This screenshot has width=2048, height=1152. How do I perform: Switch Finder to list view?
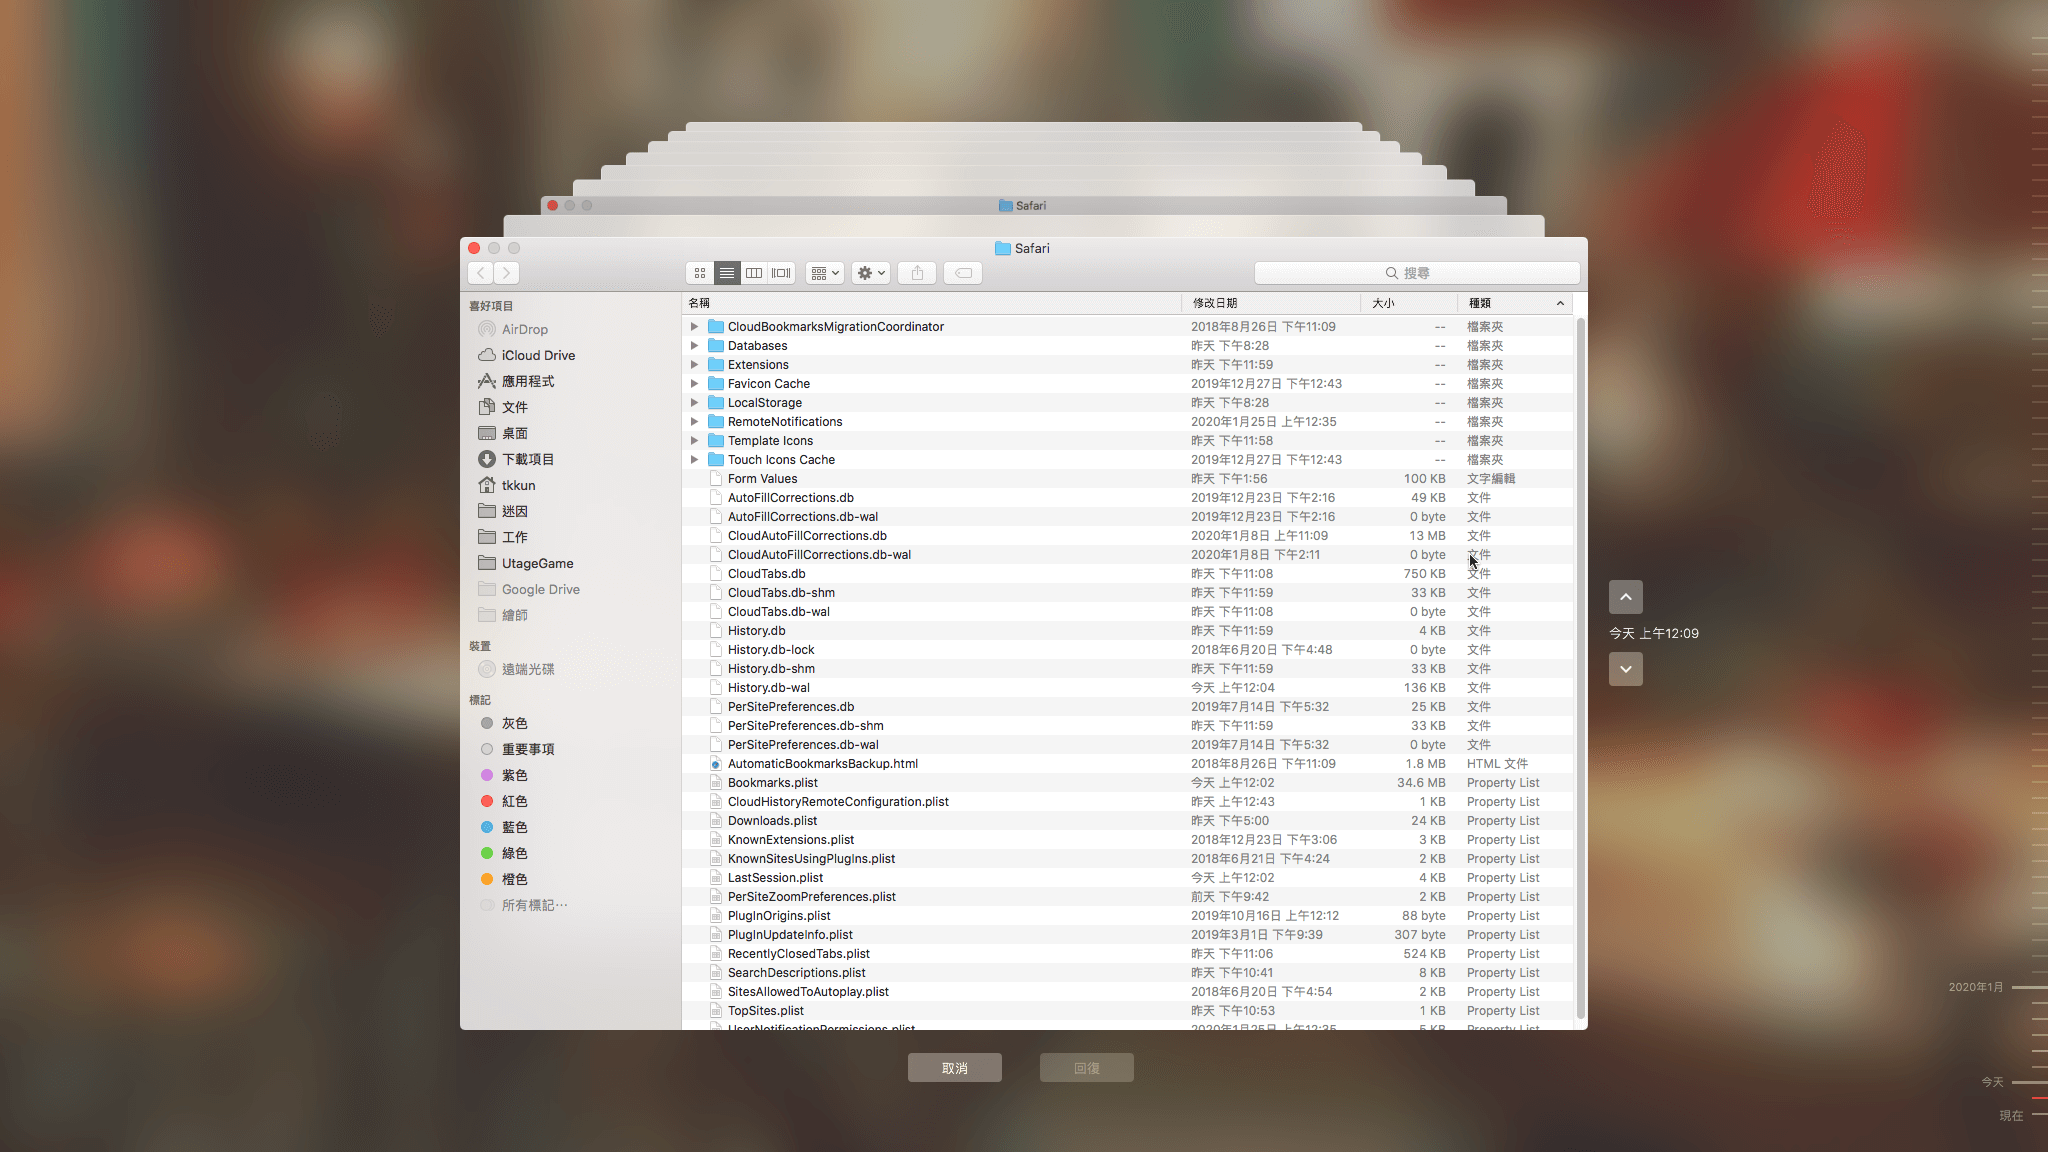coord(727,273)
